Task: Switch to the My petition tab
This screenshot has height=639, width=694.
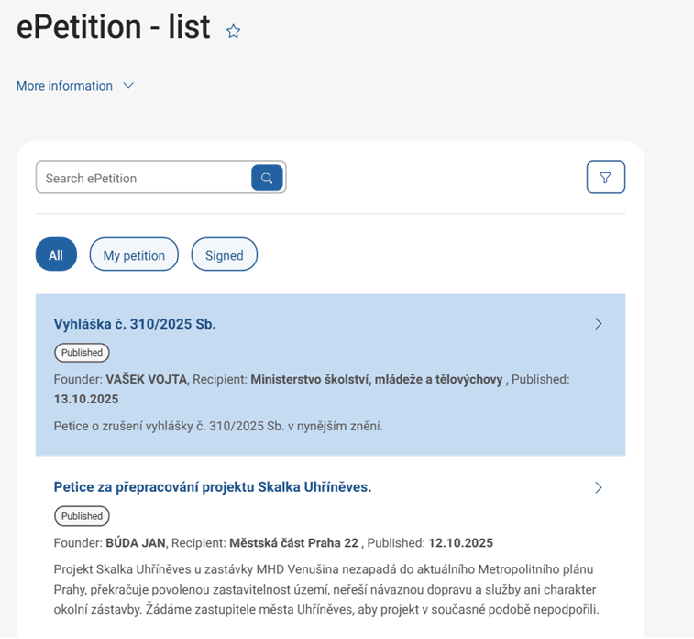Action: [134, 255]
